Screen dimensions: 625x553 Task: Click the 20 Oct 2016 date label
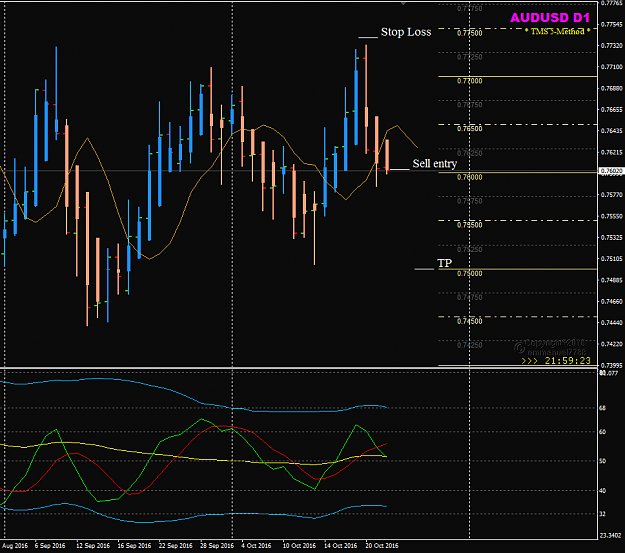point(382,546)
